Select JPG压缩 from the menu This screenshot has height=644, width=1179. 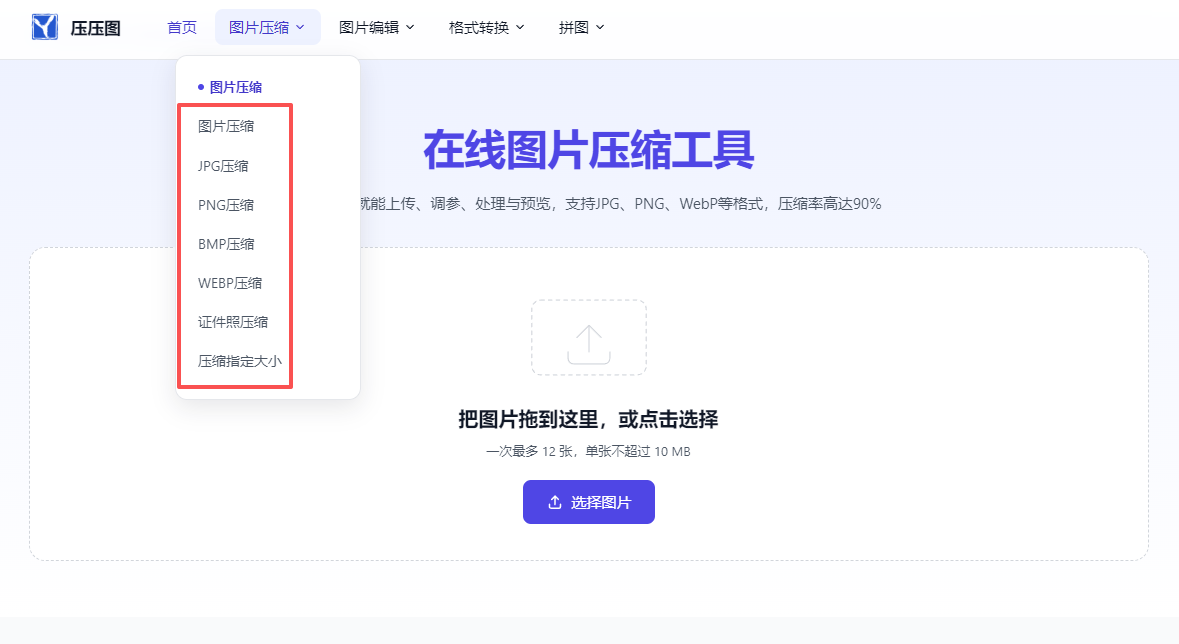pyautogui.click(x=223, y=166)
